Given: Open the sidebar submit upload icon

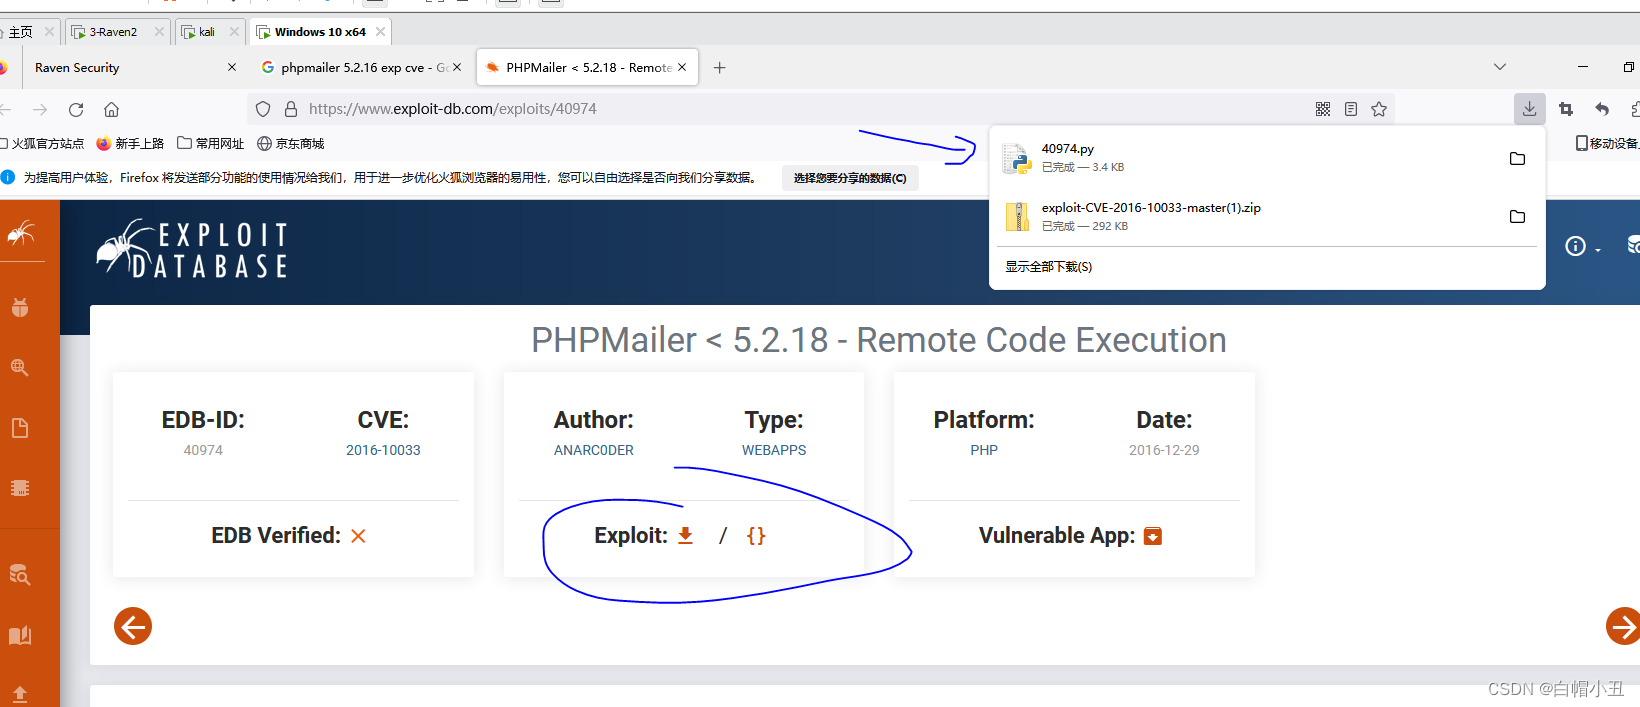Looking at the screenshot, I should click(x=20, y=694).
